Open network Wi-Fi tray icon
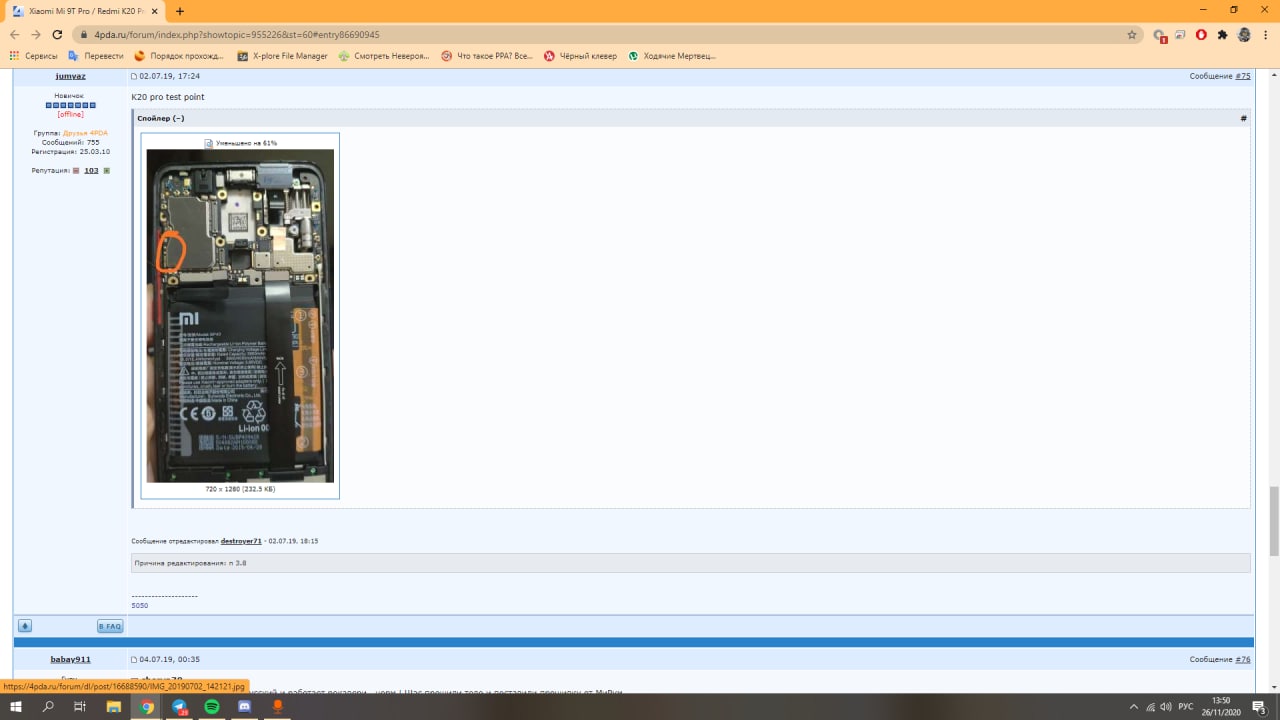 (x=1149, y=707)
